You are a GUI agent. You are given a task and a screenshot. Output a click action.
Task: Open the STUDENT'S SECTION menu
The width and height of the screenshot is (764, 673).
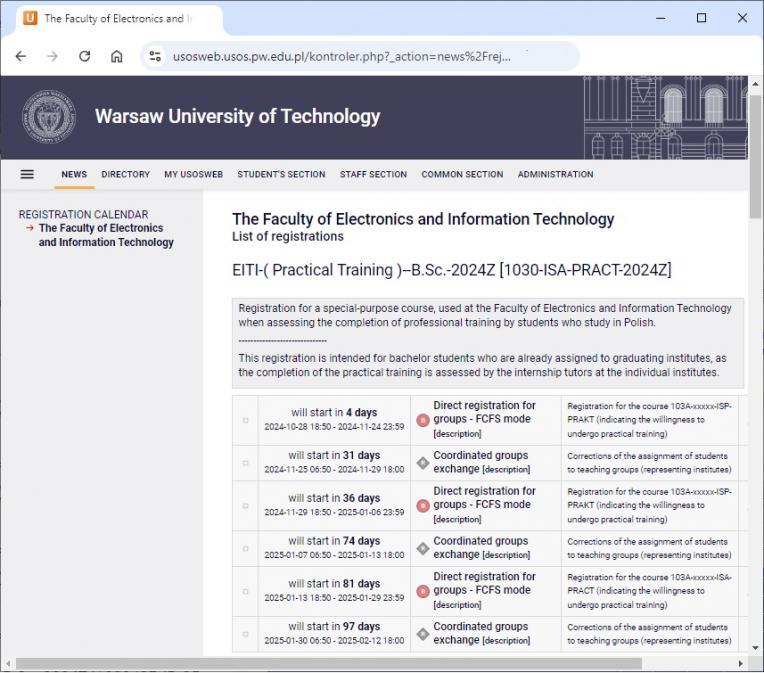click(x=281, y=174)
